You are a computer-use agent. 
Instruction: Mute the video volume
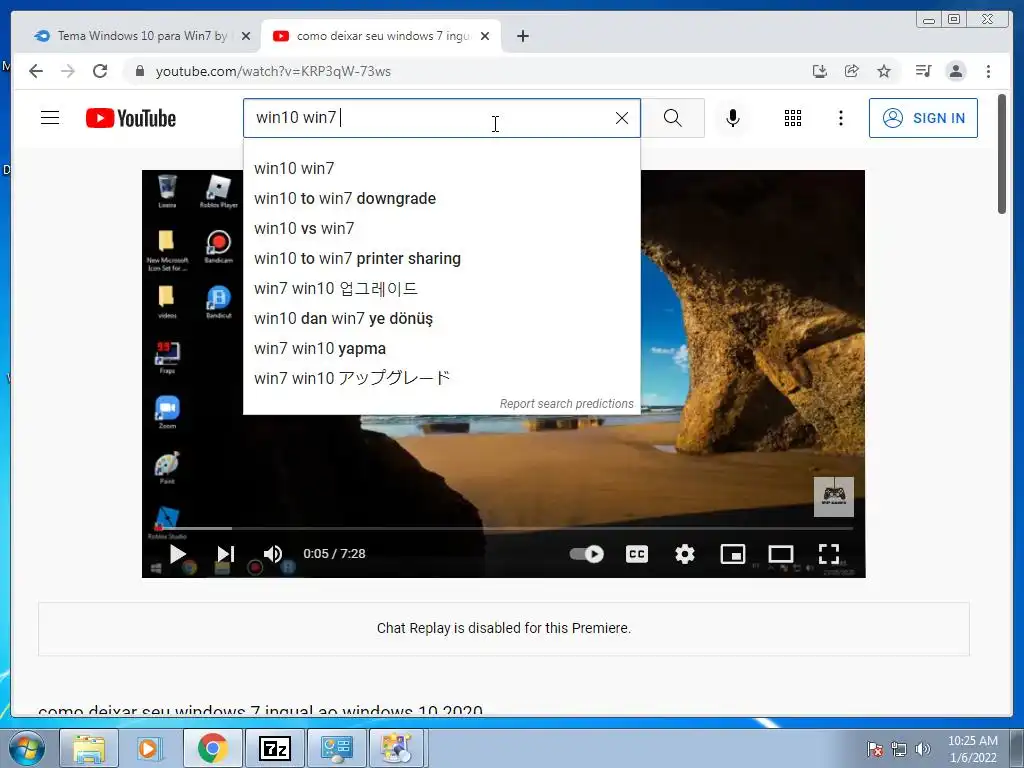point(273,554)
